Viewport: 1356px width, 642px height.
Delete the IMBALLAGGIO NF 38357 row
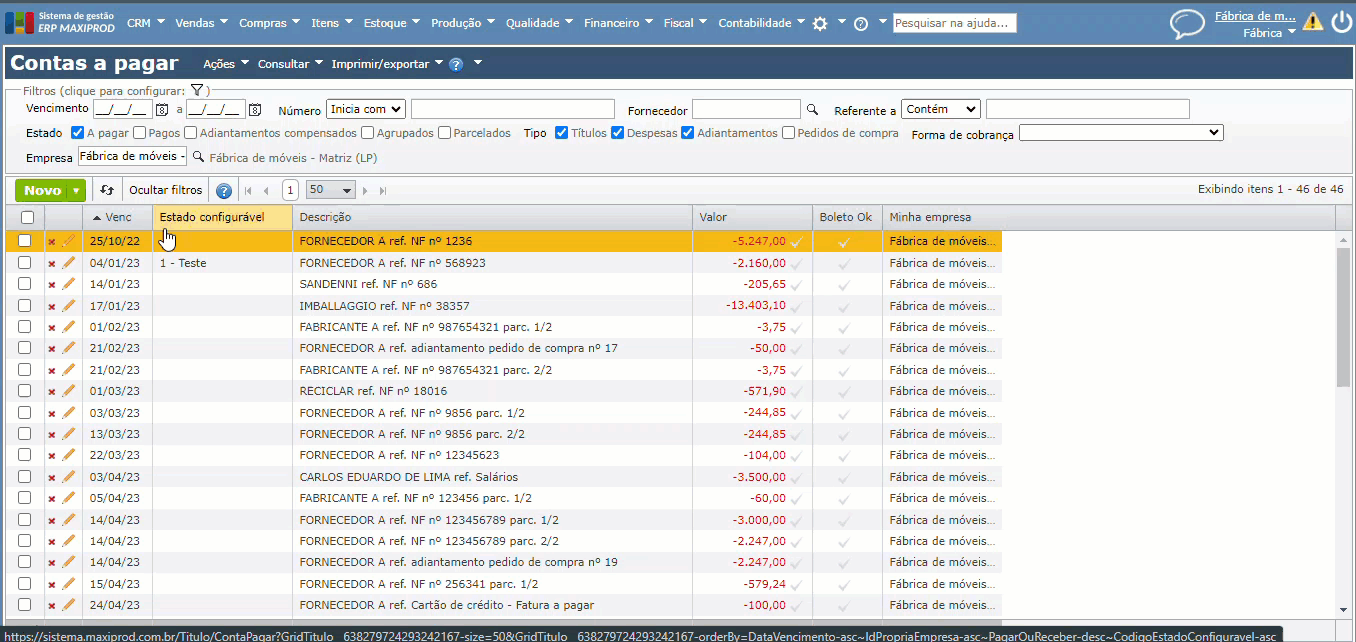52,306
